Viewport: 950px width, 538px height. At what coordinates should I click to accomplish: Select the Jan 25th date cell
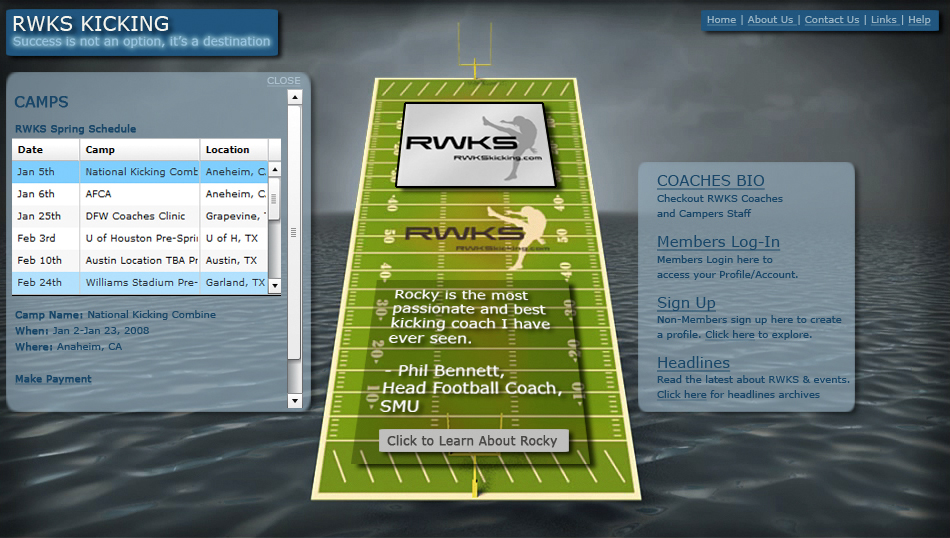(45, 216)
